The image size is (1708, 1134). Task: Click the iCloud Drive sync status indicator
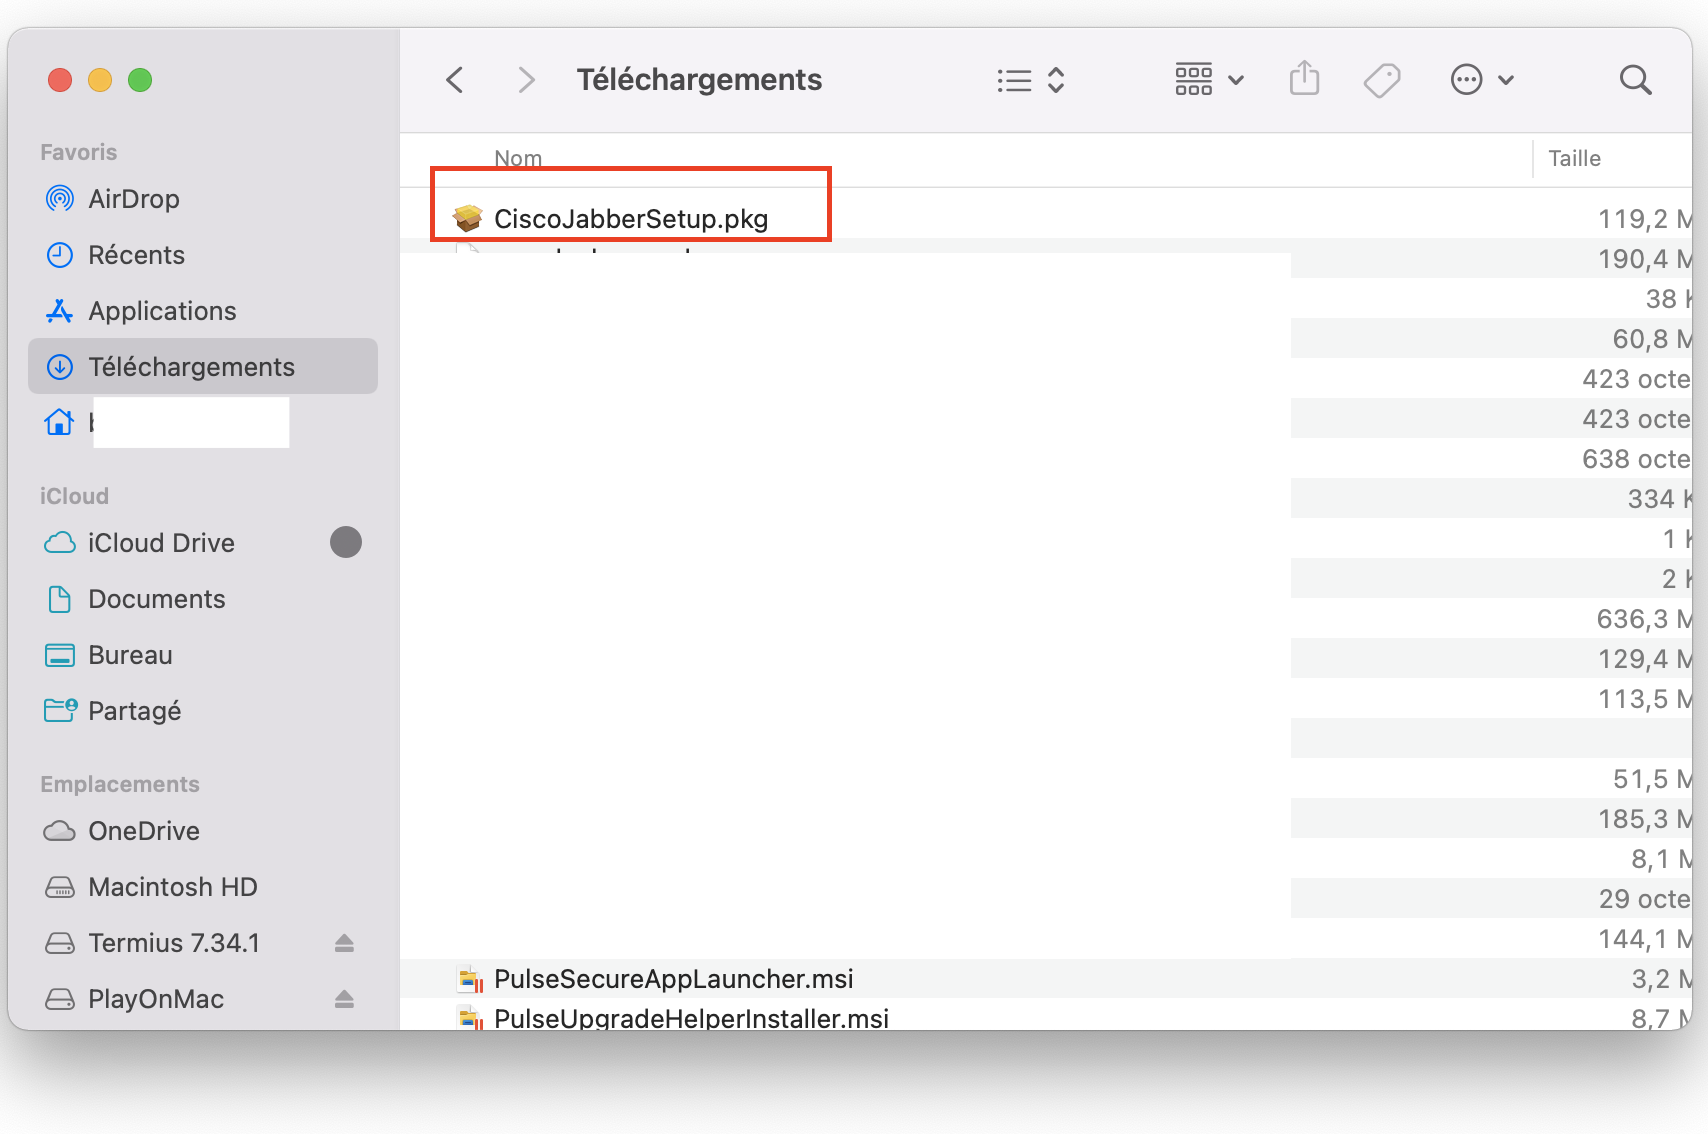[346, 542]
